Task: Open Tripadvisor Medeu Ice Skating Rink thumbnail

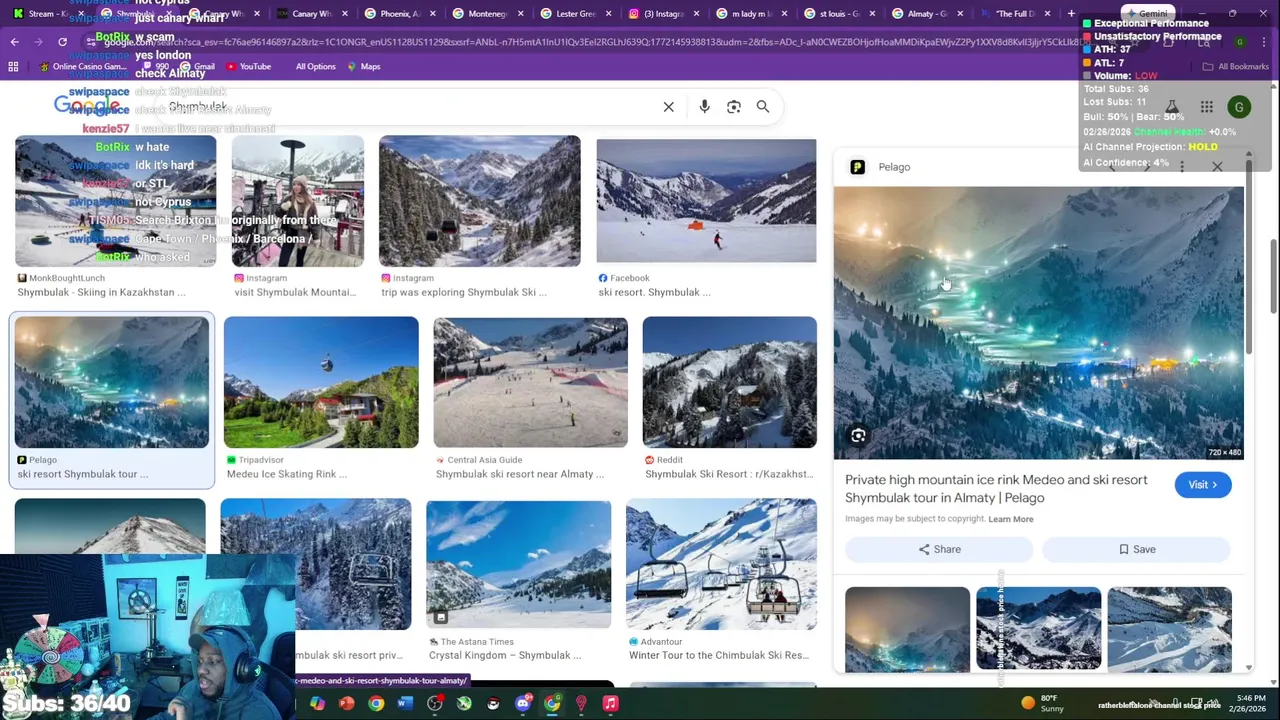Action: [x=321, y=382]
